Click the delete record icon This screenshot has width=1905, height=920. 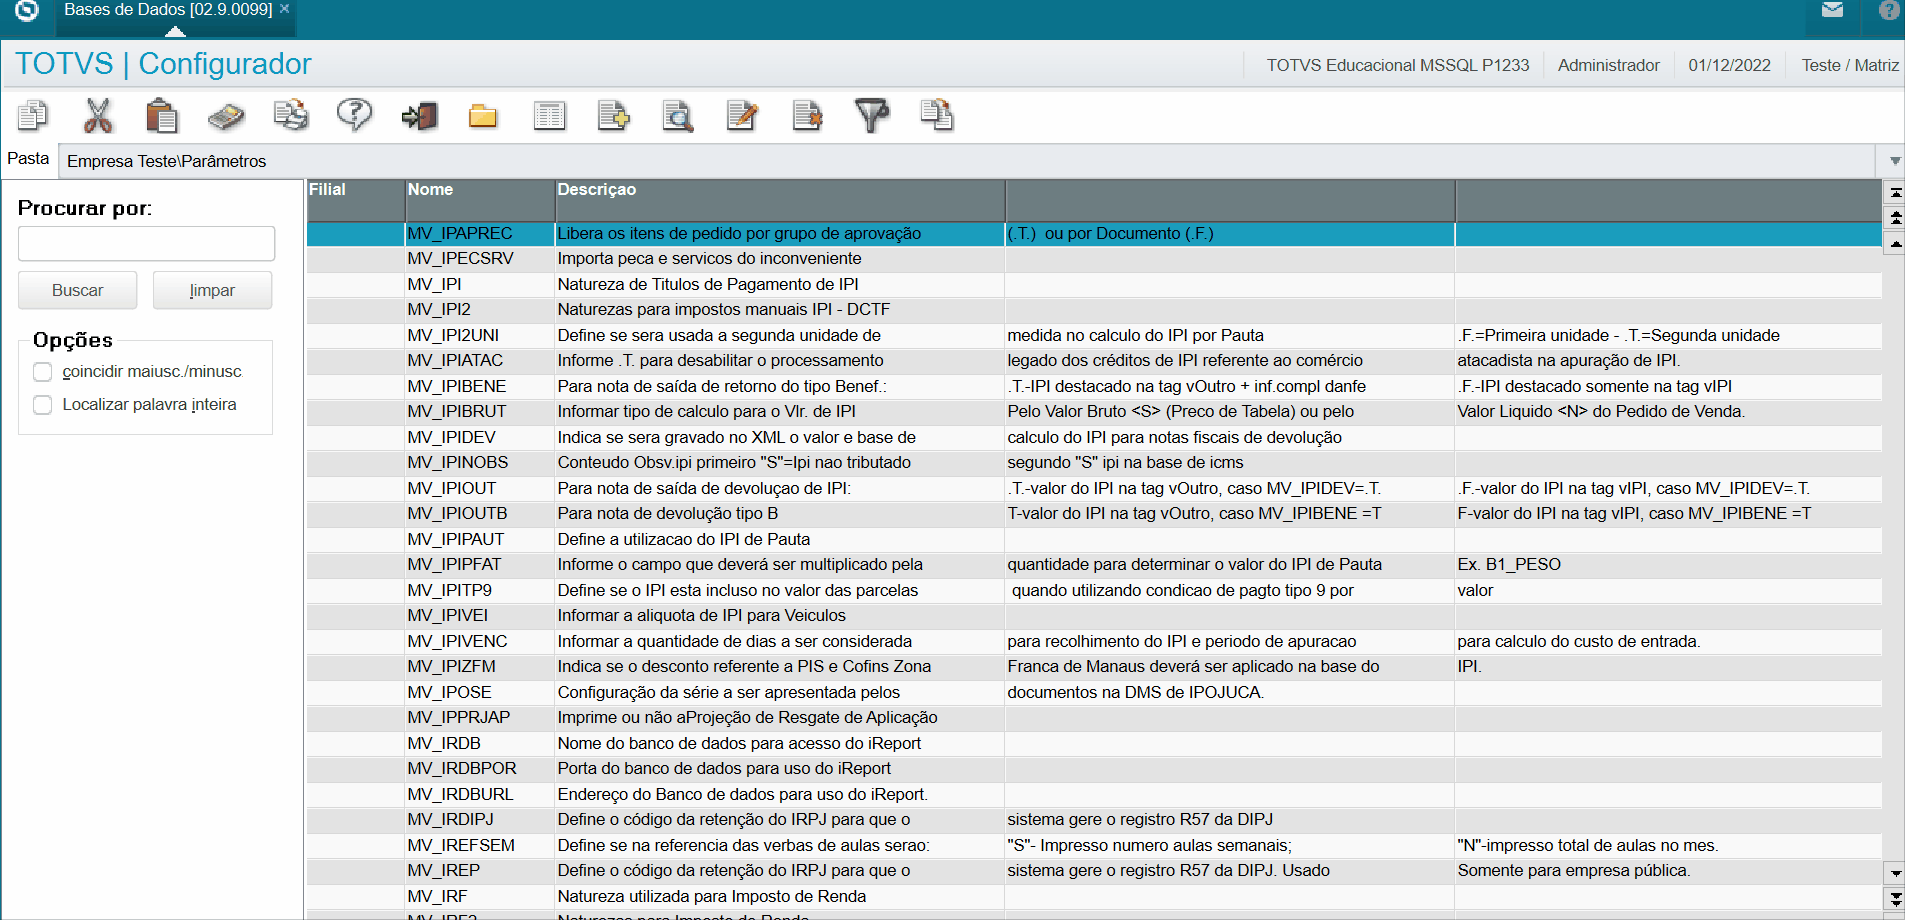point(807,116)
